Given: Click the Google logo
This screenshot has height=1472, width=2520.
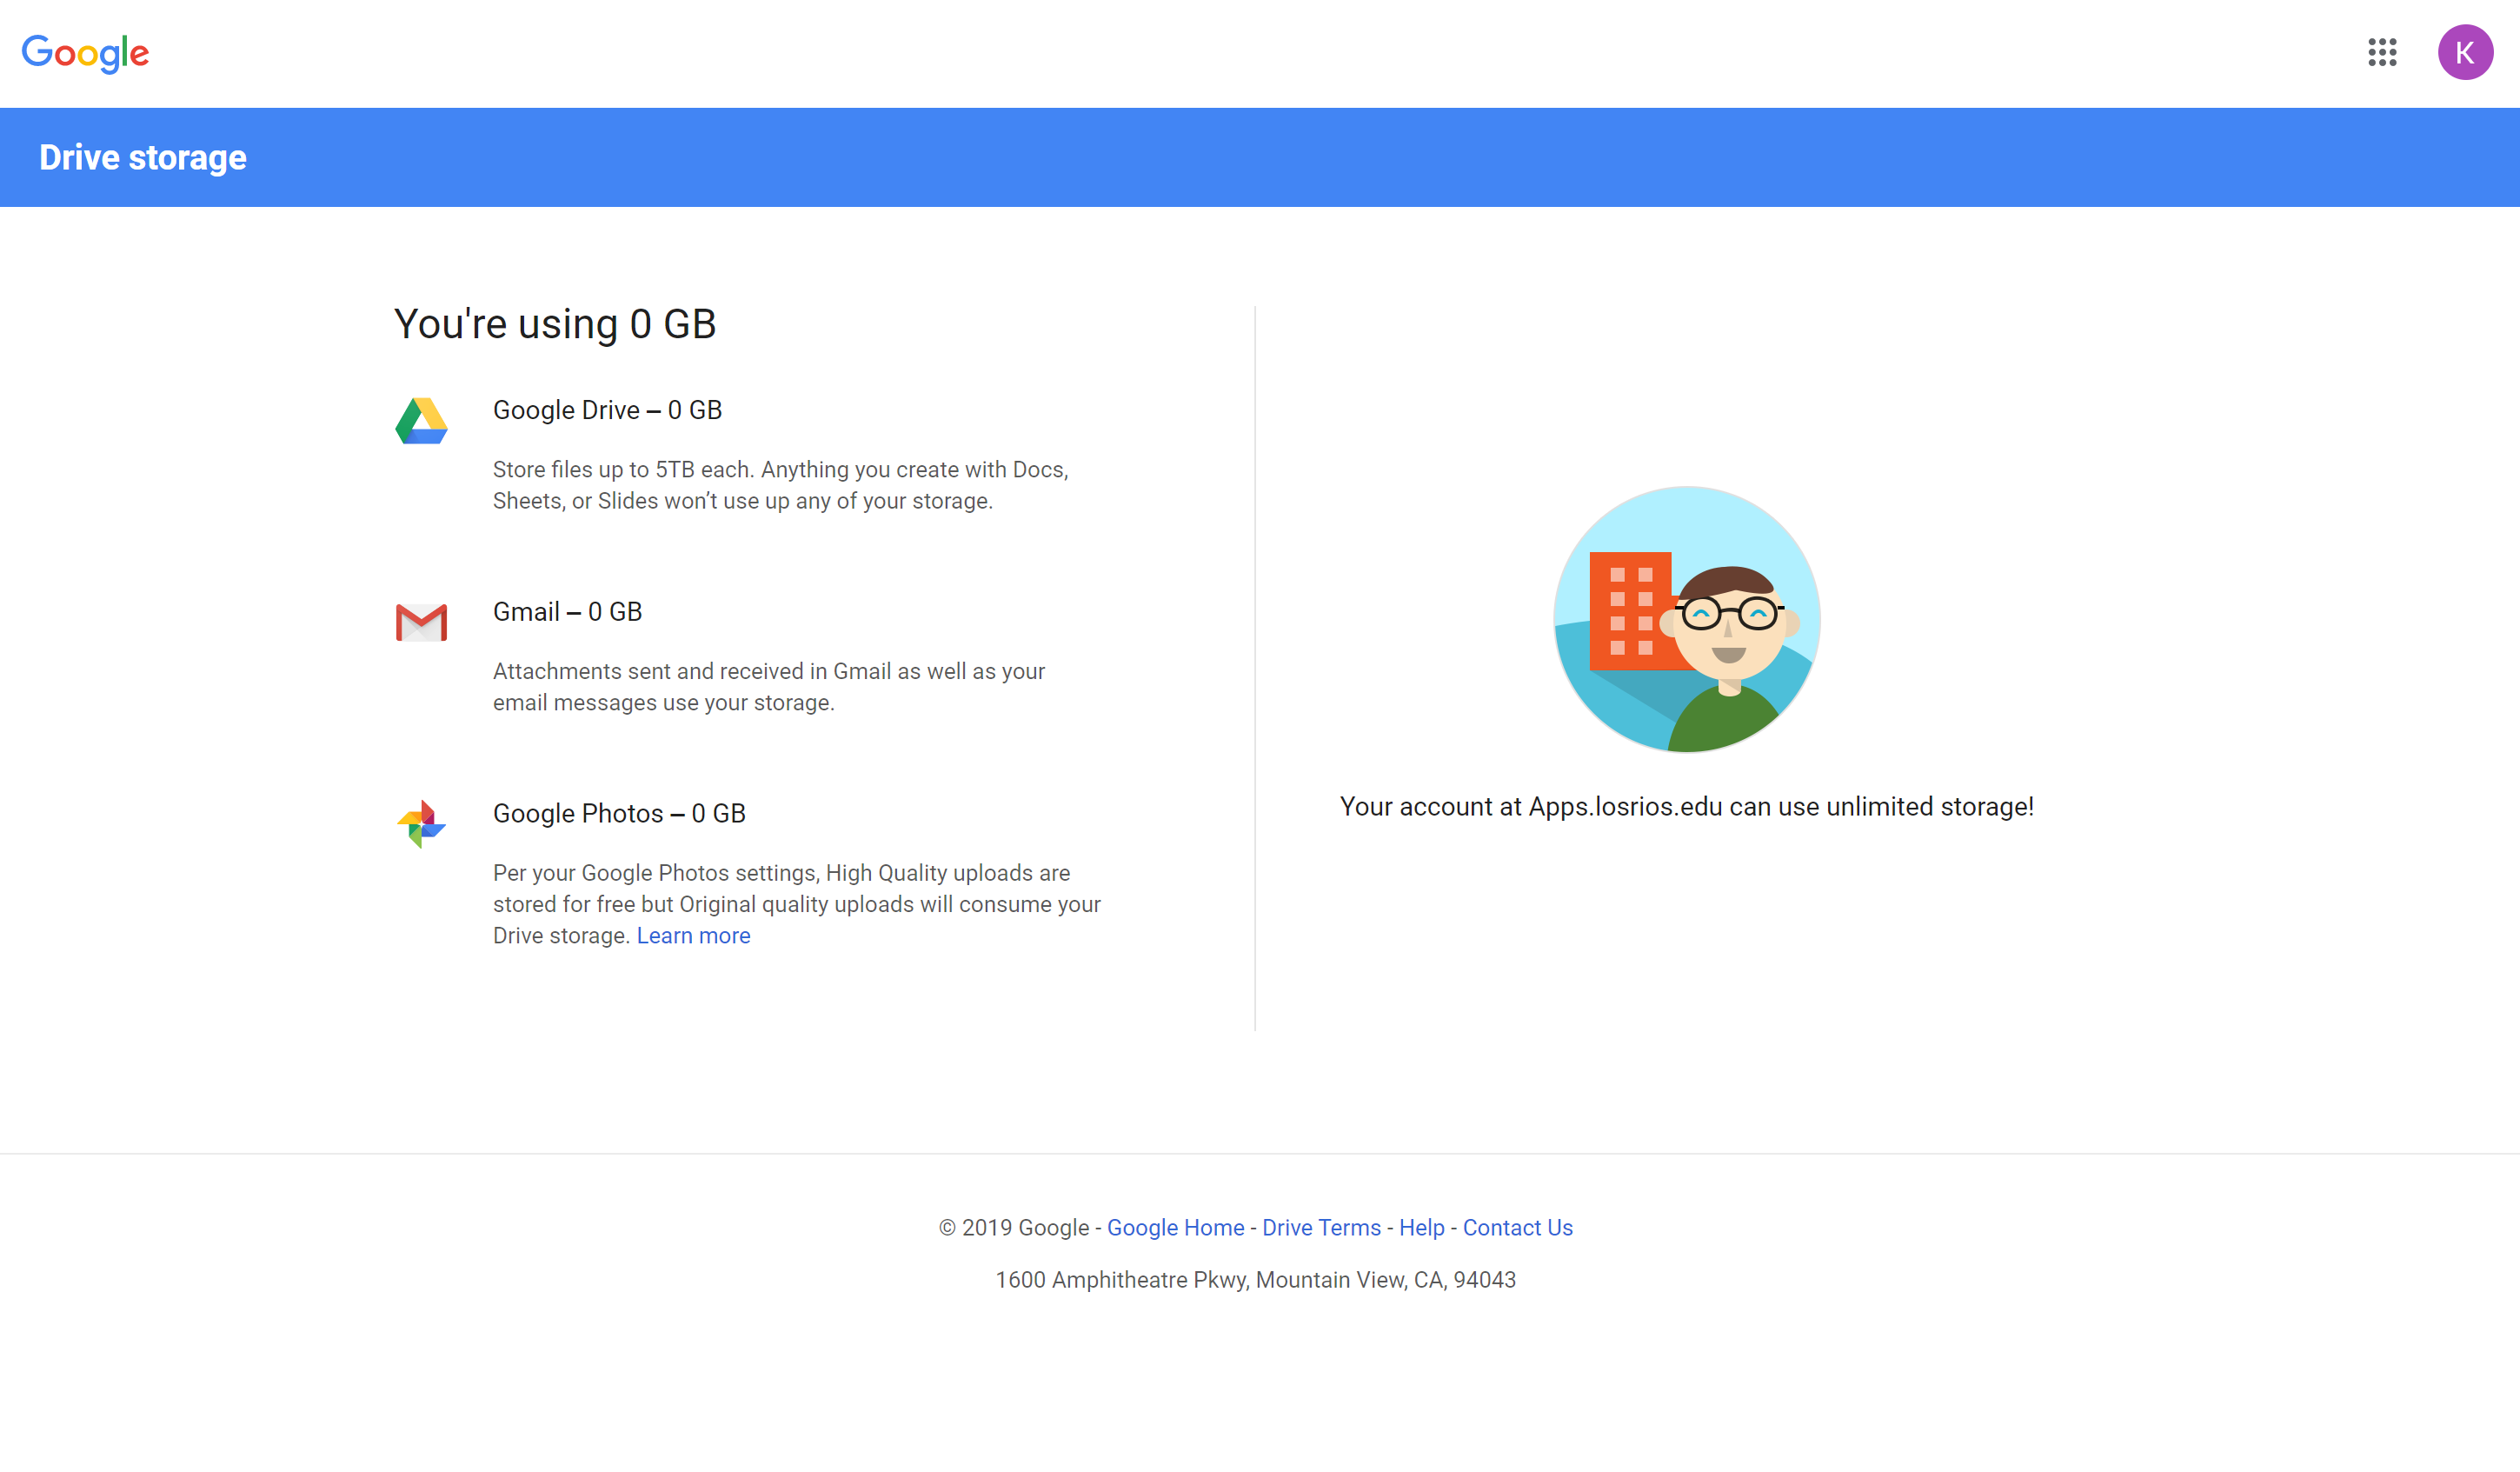Looking at the screenshot, I should (x=85, y=53).
